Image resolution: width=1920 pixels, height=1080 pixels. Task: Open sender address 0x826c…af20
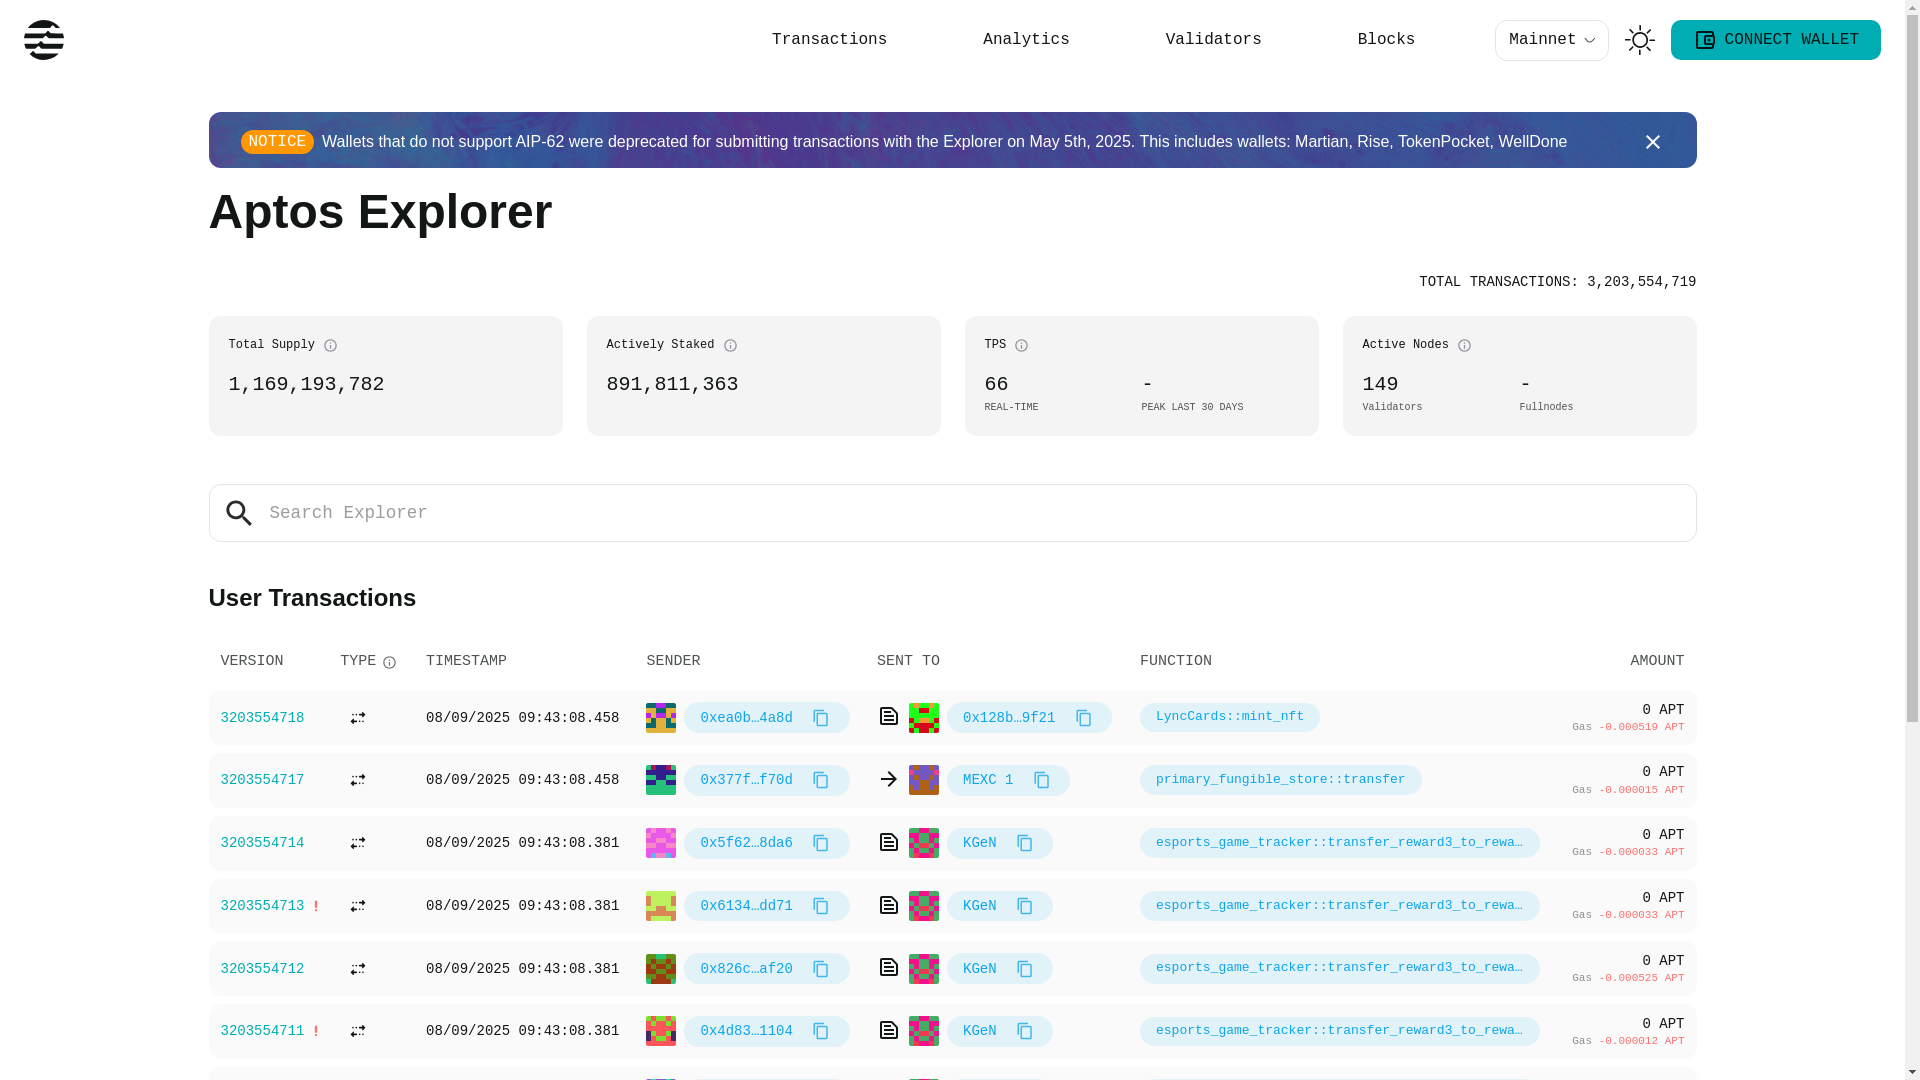[746, 969]
